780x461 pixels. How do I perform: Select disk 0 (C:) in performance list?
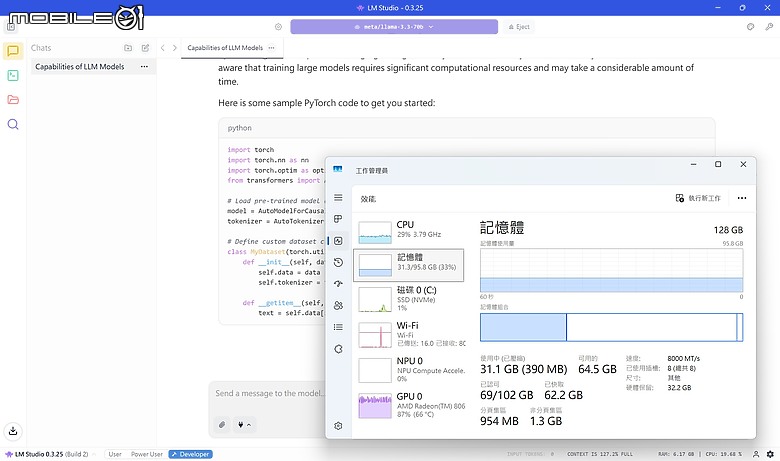tap(409, 298)
